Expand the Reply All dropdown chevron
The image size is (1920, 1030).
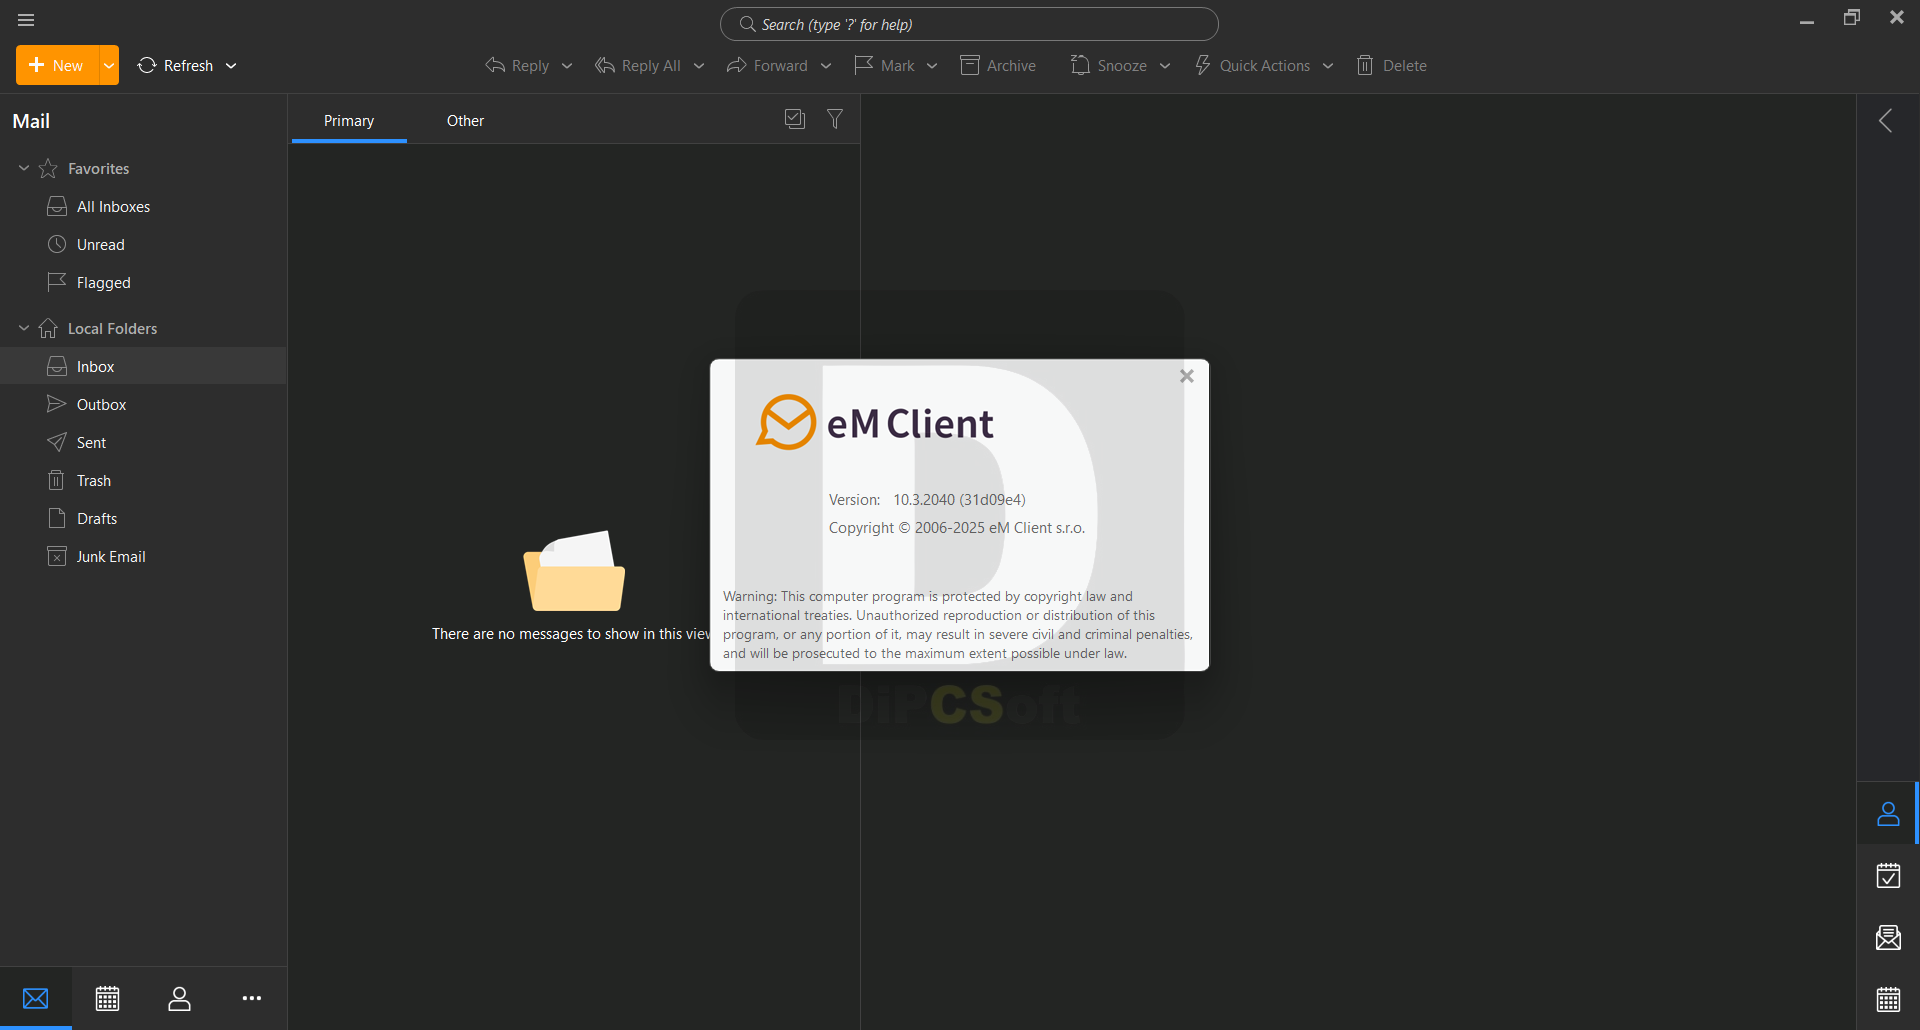(699, 66)
